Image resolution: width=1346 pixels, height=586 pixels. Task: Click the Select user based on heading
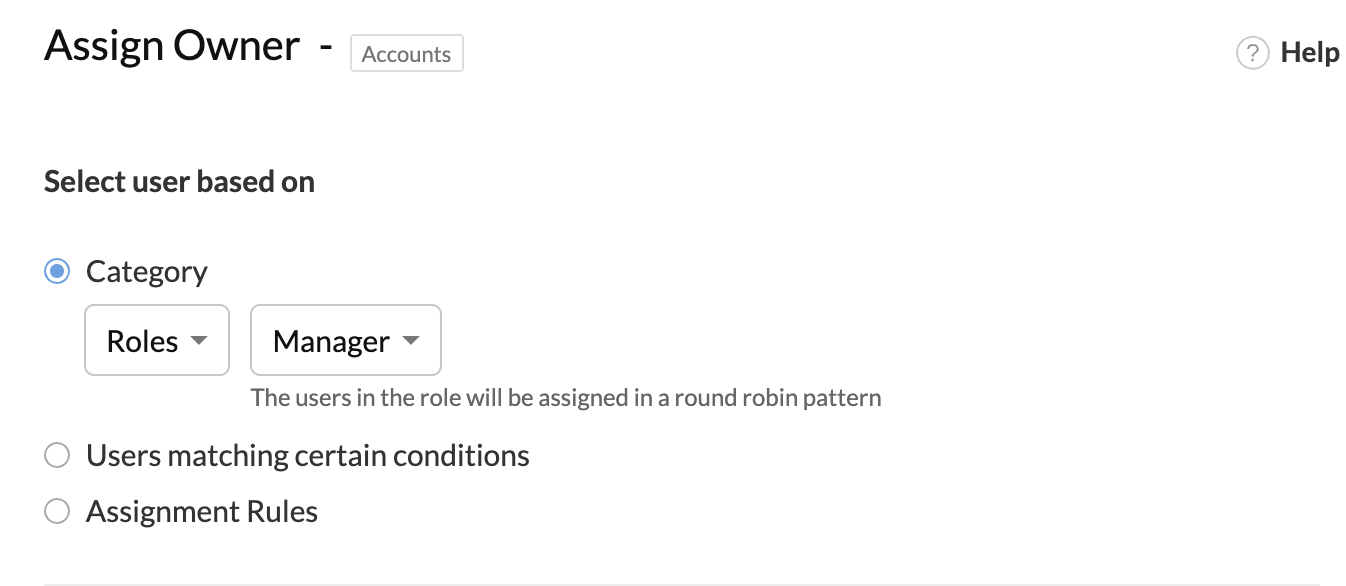pyautogui.click(x=180, y=182)
